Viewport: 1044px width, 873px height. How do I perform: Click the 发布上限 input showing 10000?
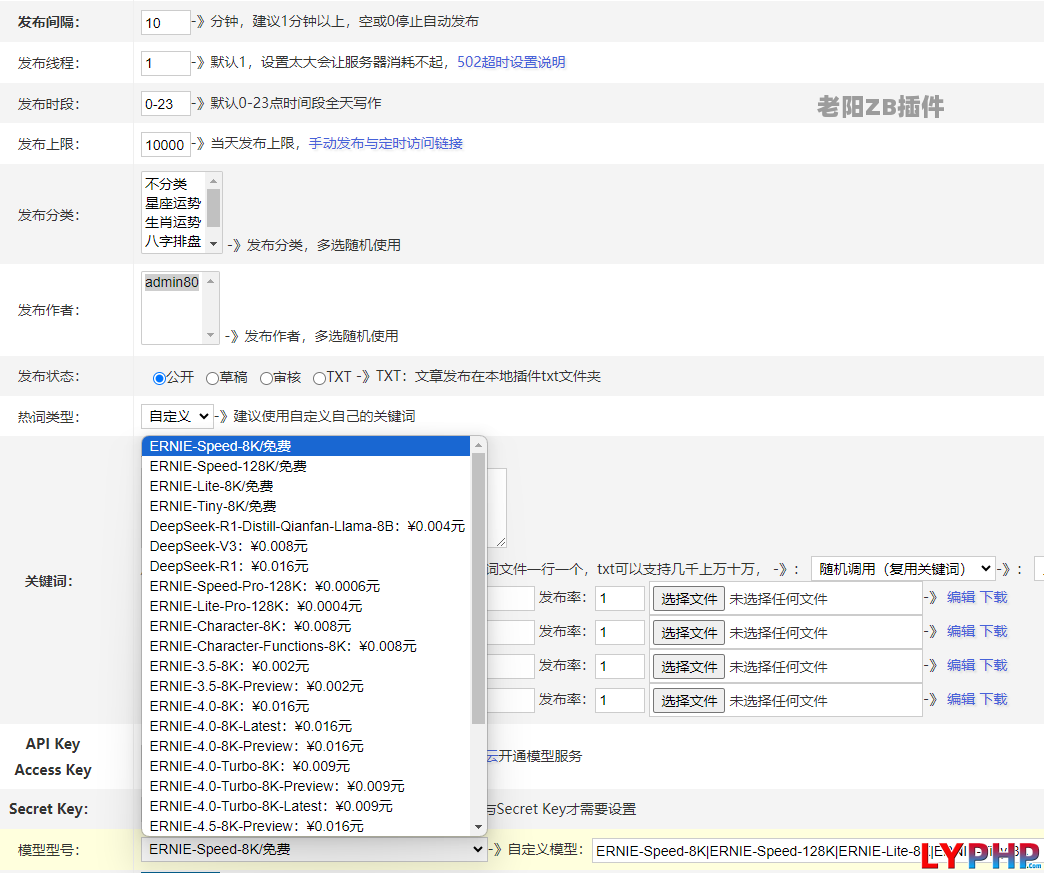(x=166, y=145)
